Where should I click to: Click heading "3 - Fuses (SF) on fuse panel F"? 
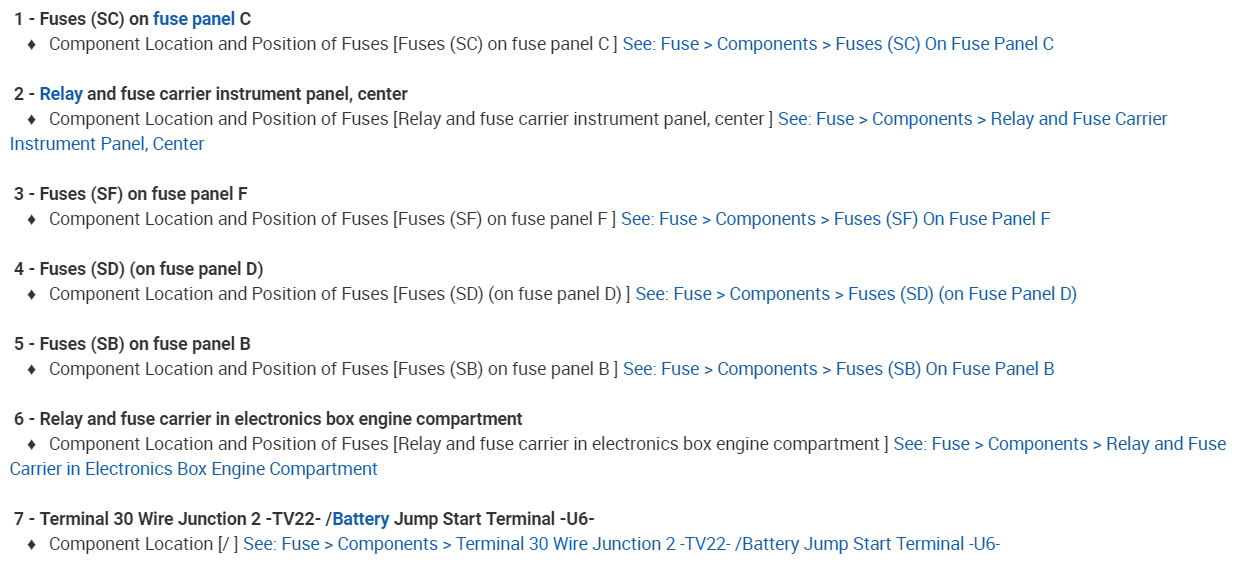tap(131, 194)
